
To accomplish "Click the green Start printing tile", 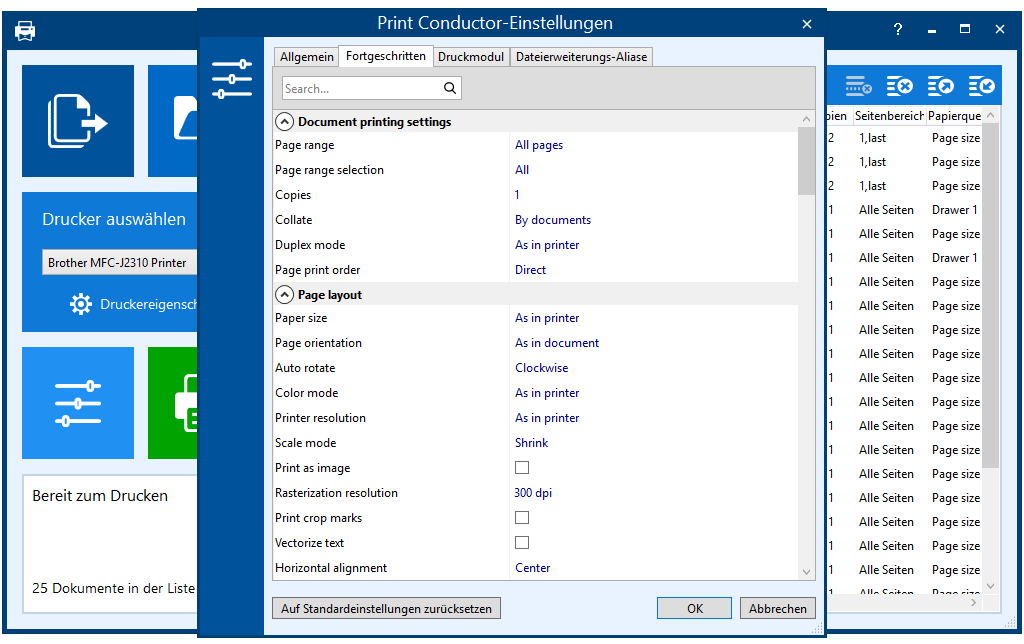I will 173,403.
